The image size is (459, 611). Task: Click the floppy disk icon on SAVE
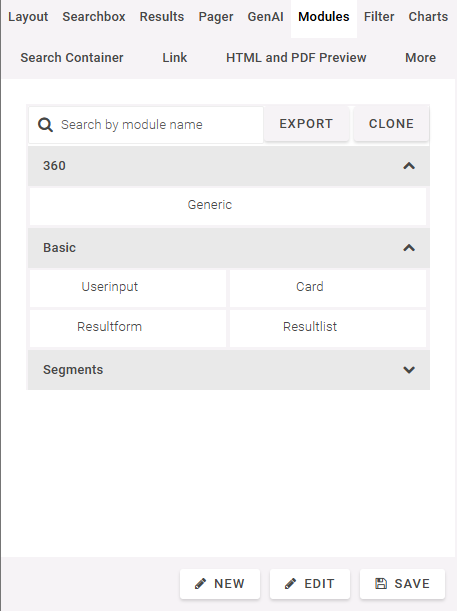pyautogui.click(x=381, y=584)
